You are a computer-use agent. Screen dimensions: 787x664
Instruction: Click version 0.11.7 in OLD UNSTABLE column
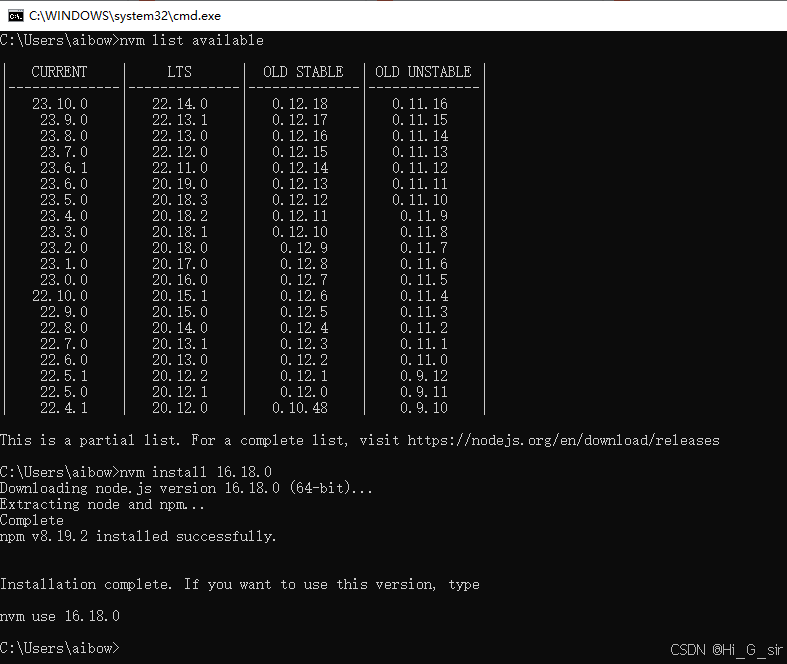(424, 248)
